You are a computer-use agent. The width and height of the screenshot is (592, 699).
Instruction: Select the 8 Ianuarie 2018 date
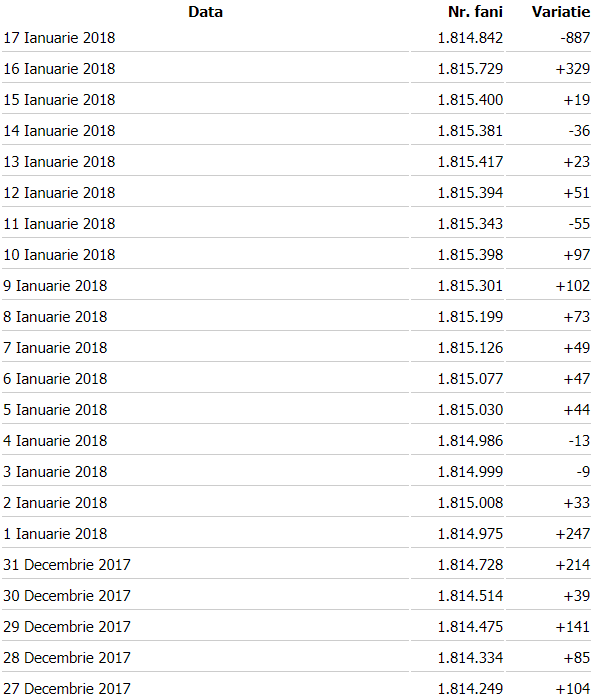tap(55, 317)
